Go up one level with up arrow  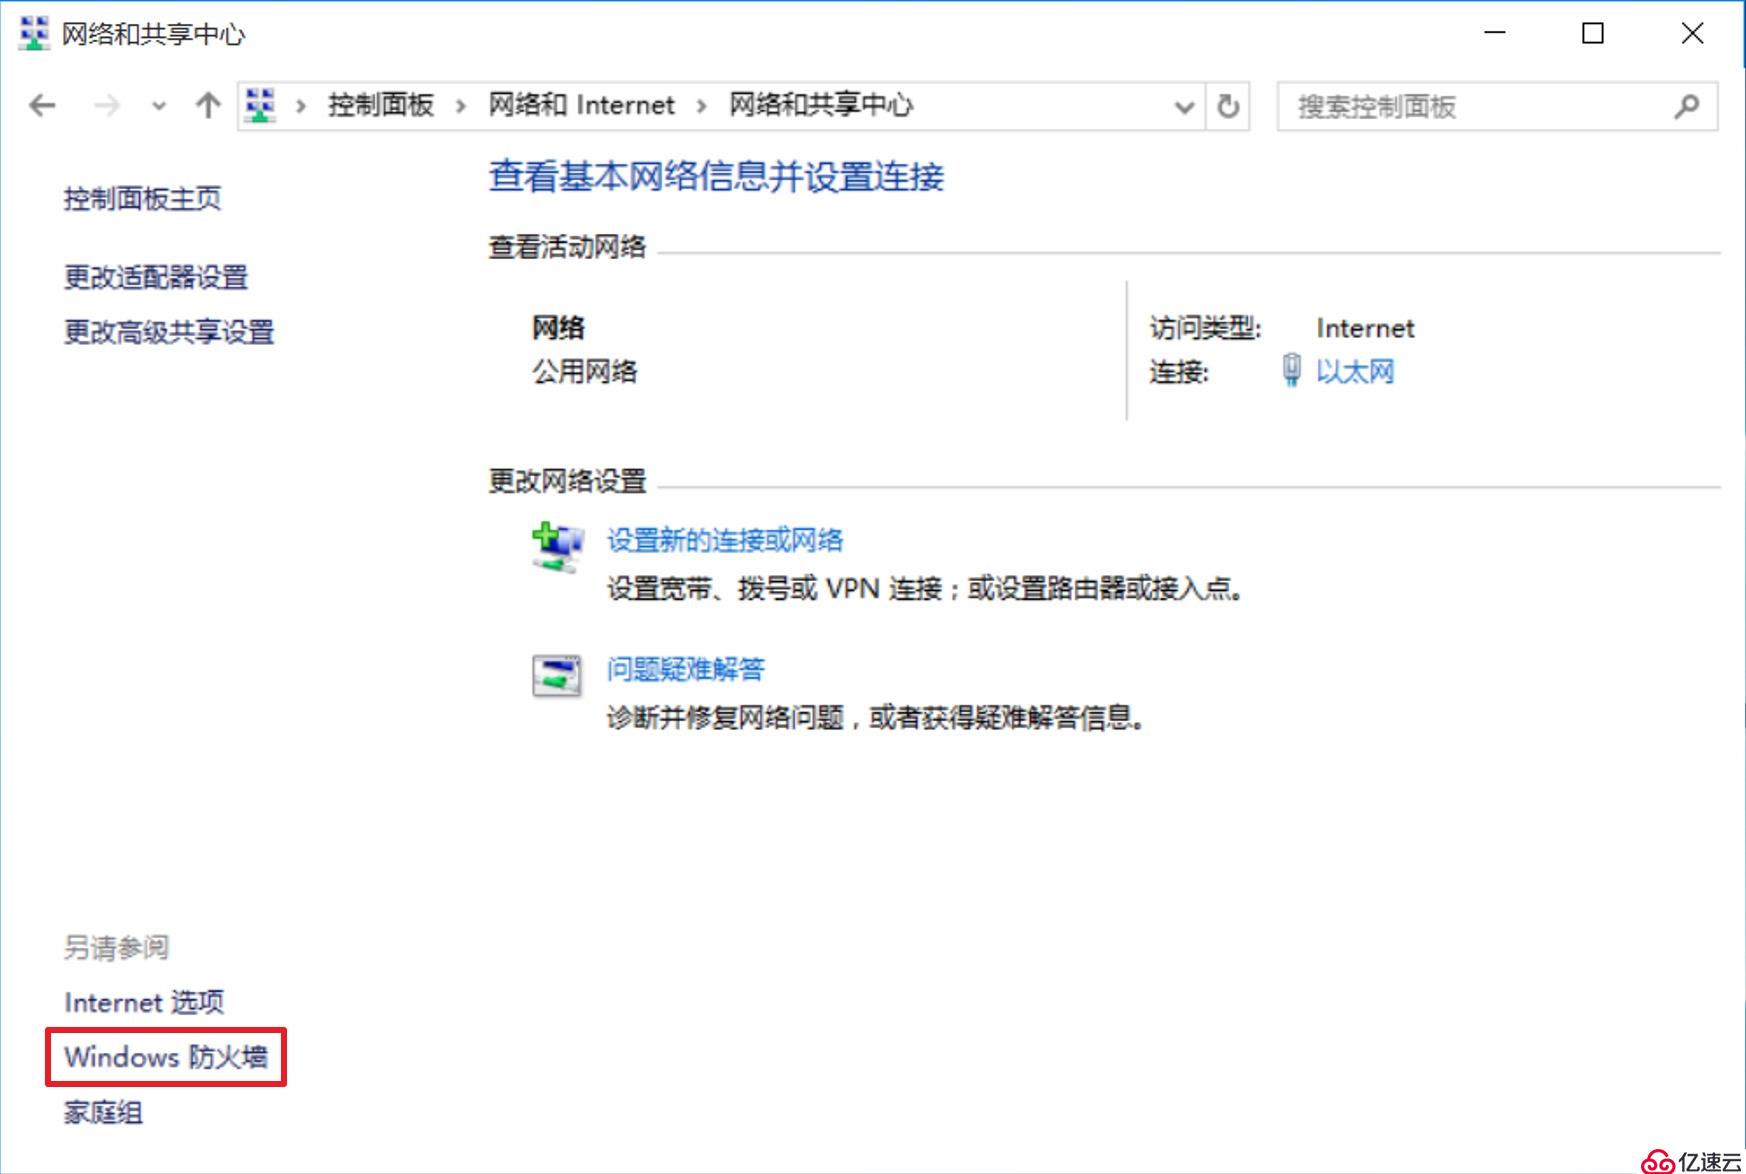(x=208, y=105)
